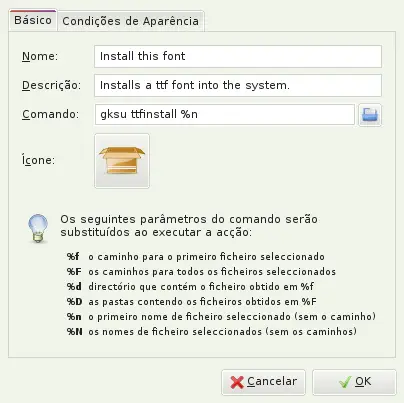404x403 pixels.
Task: Click the lightbulb hint icon
Action: [x=38, y=228]
